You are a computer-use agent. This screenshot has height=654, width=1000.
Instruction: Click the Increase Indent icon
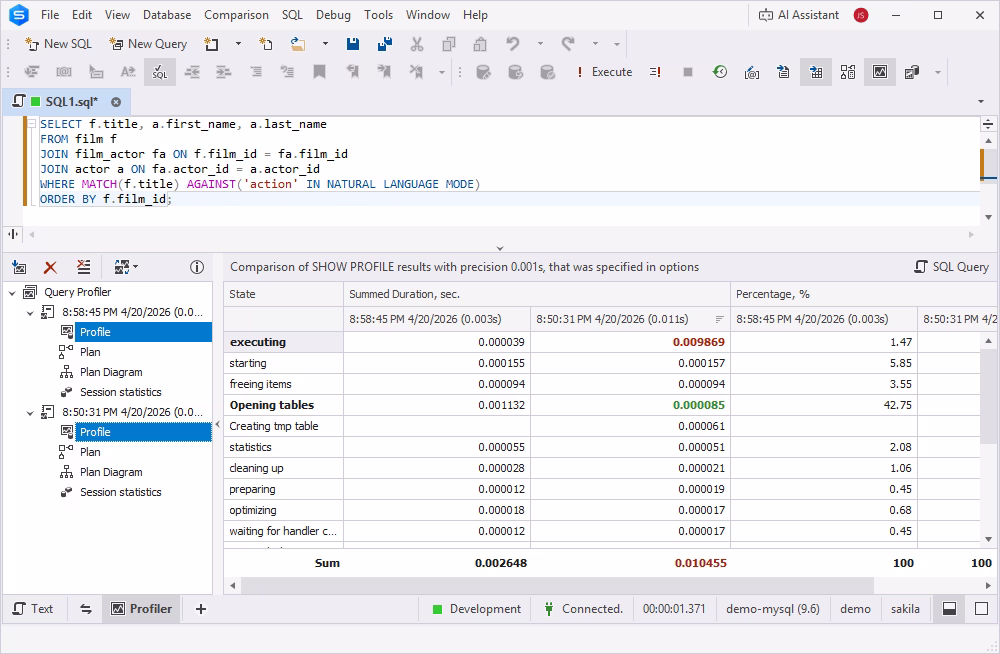coord(224,72)
